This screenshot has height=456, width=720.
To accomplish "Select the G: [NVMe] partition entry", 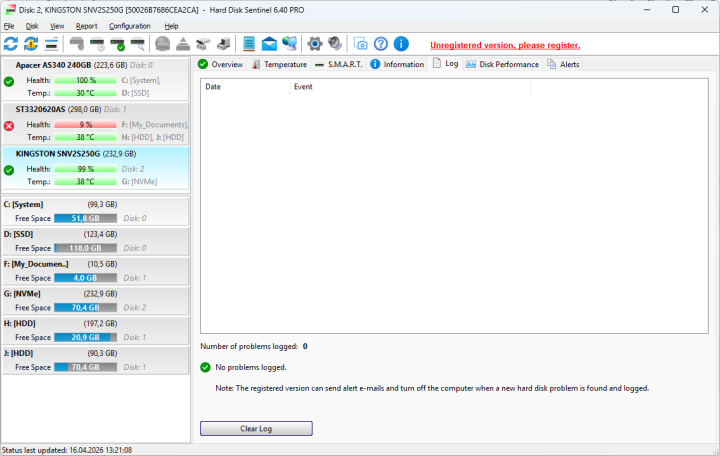I will pyautogui.click(x=96, y=301).
